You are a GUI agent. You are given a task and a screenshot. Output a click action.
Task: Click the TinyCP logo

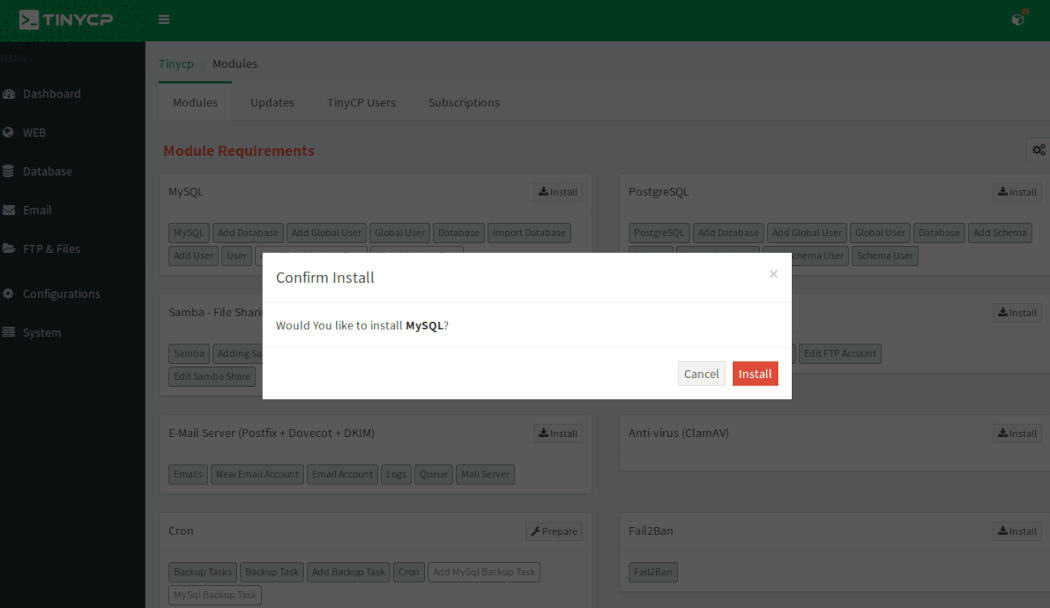[x=66, y=20]
